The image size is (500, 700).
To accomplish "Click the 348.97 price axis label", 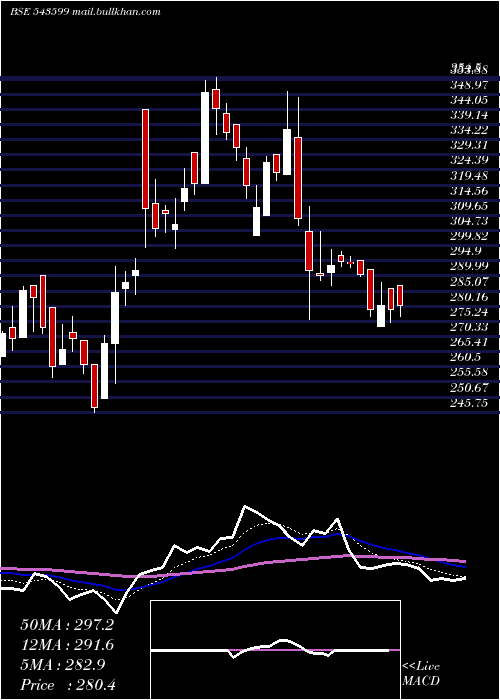I will (x=469, y=84).
